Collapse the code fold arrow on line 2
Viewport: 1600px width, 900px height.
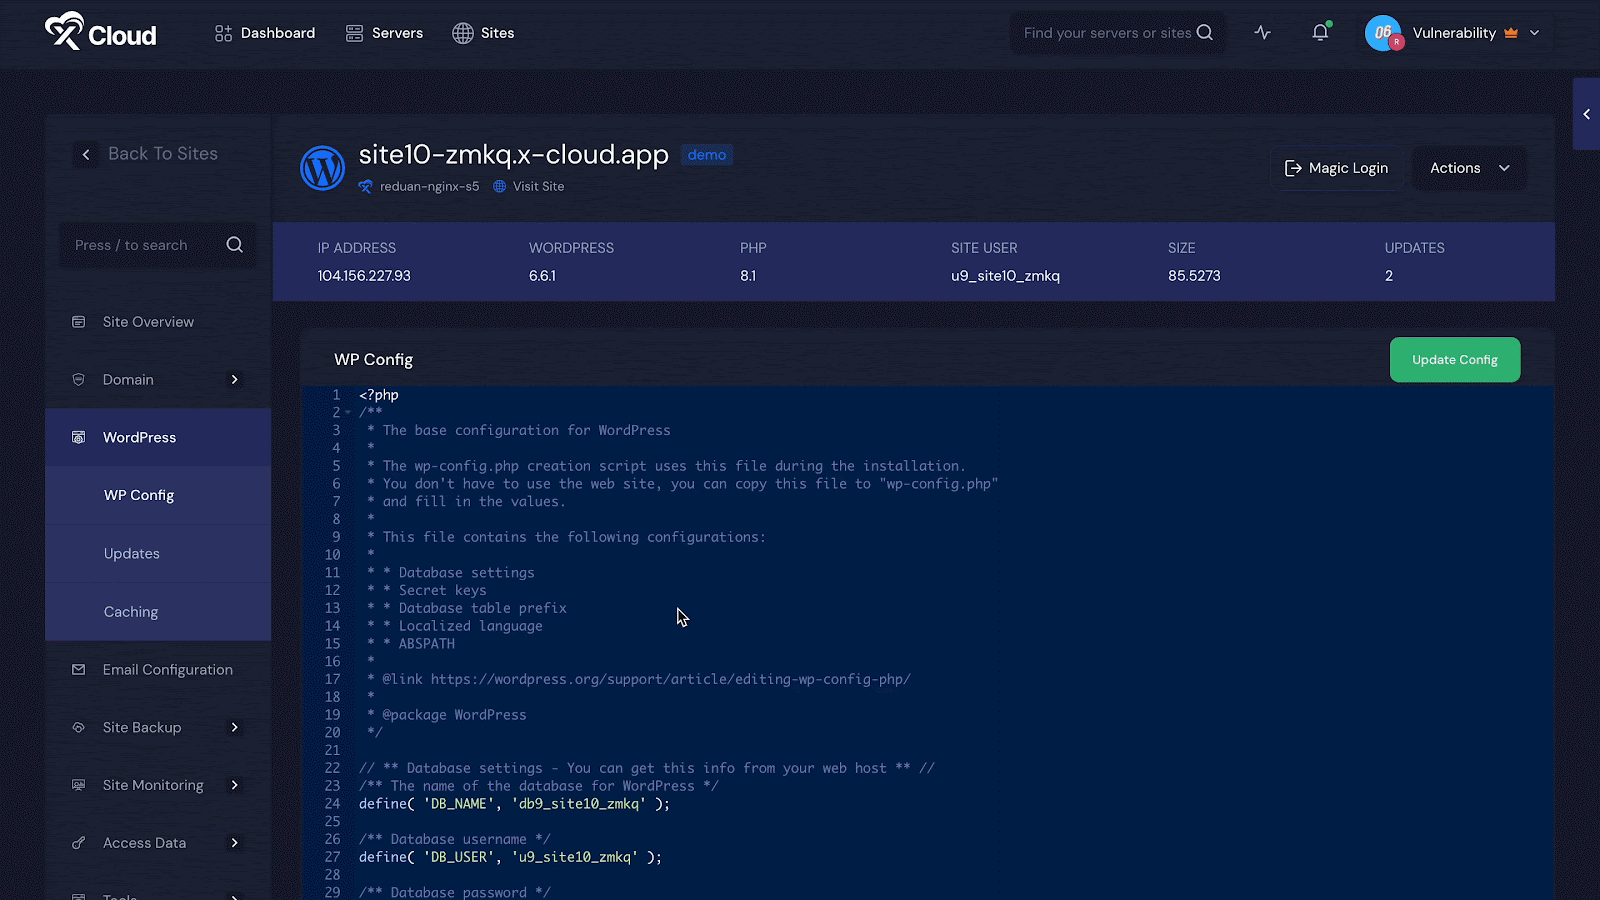point(348,412)
